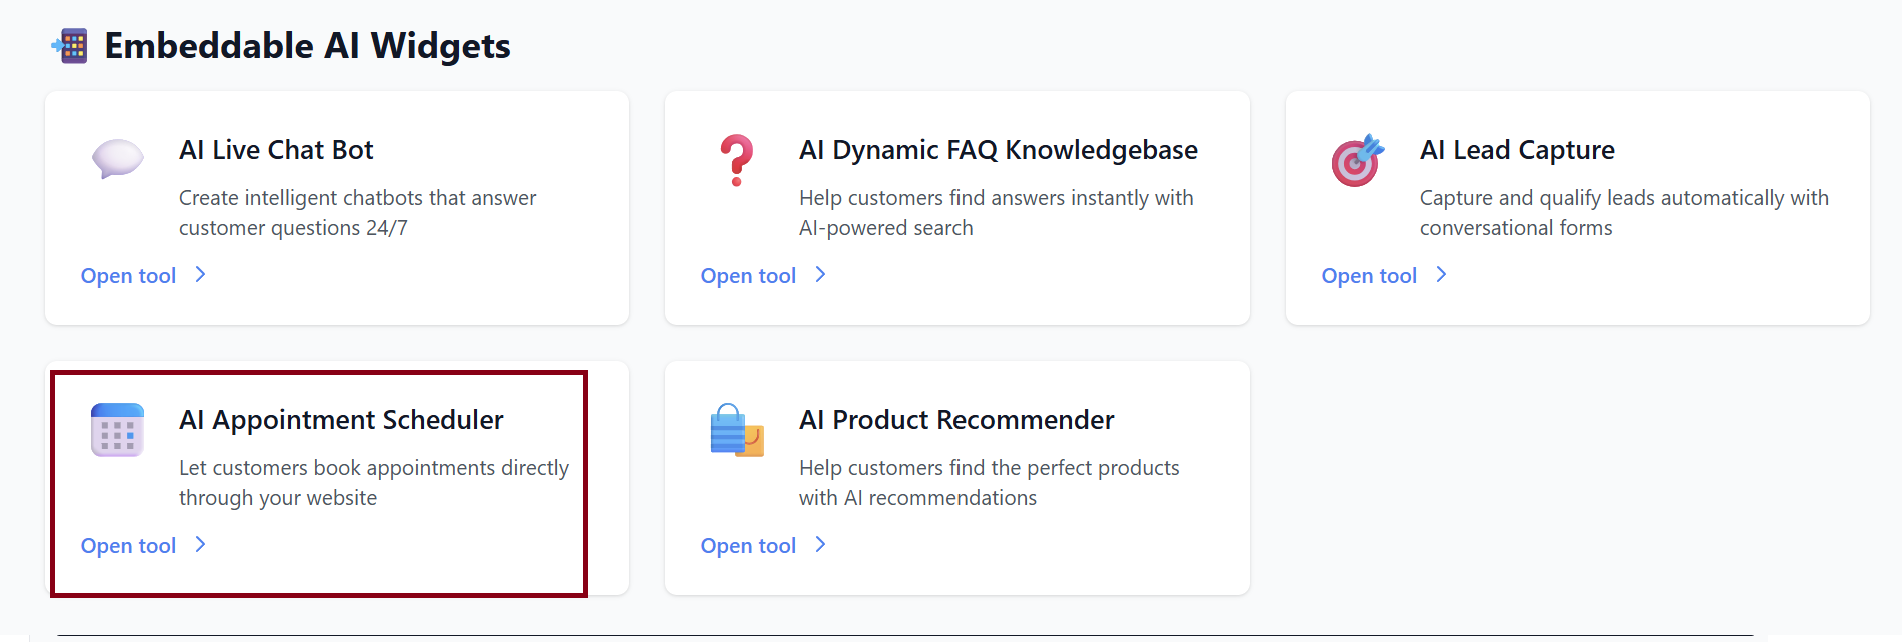Open tool link for AI Appointment Scheduler
Screen dimensions: 1902x642
point(128,546)
